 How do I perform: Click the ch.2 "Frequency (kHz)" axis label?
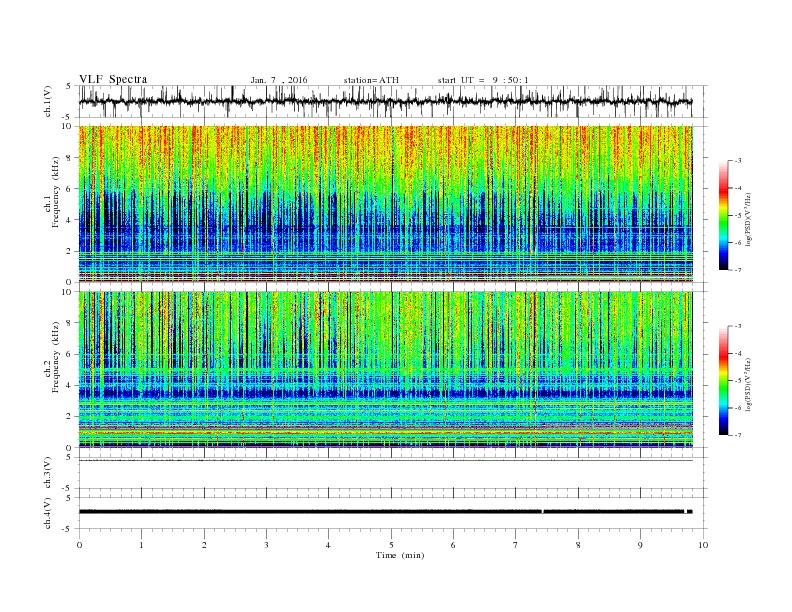pyautogui.click(x=55, y=357)
